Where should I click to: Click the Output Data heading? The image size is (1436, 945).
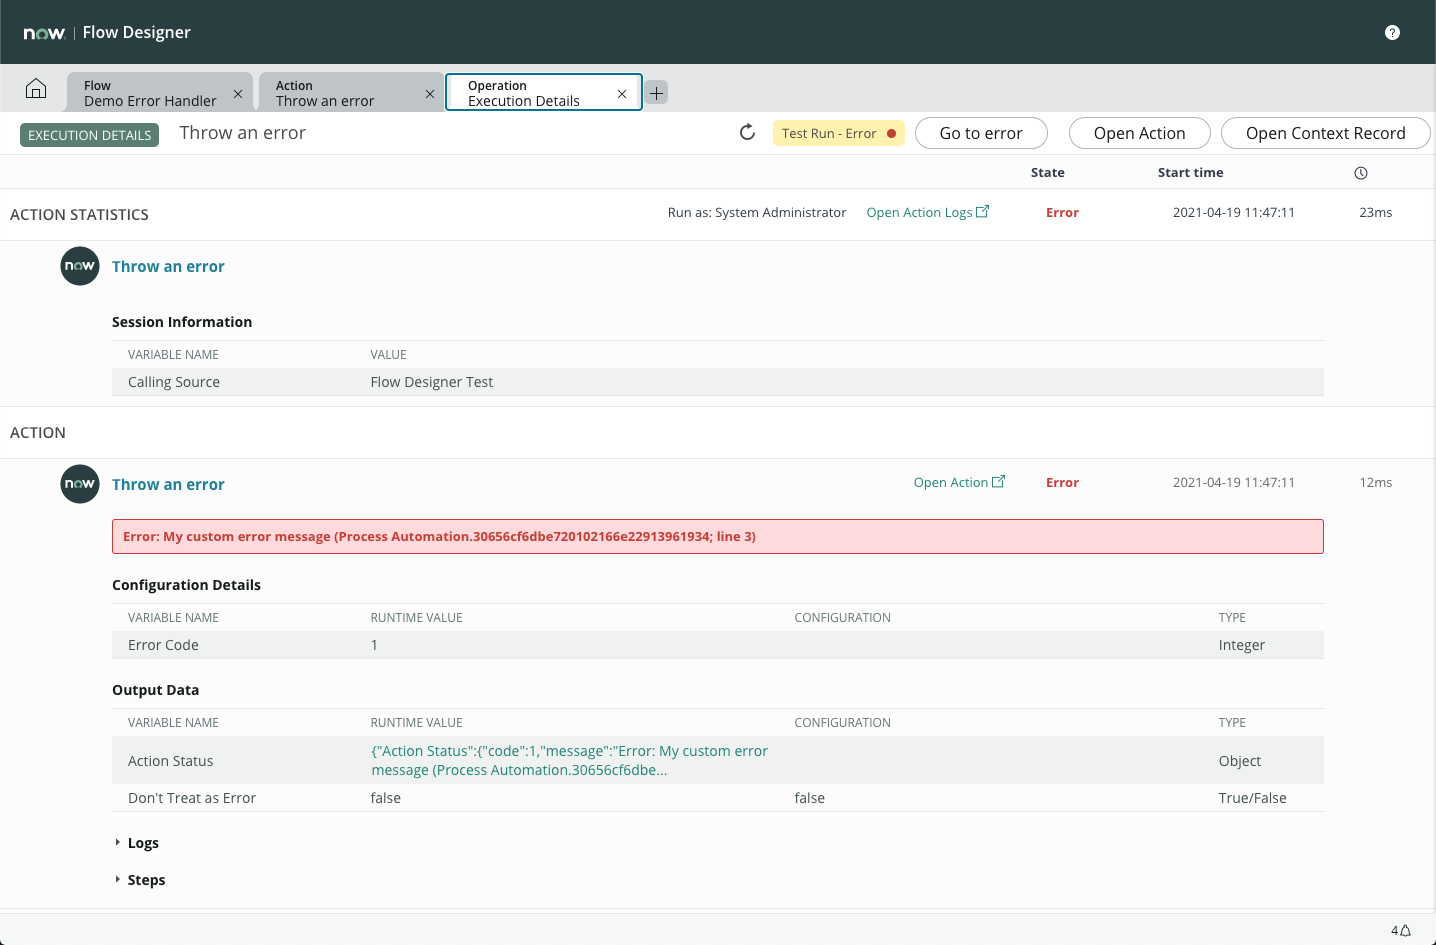point(155,690)
